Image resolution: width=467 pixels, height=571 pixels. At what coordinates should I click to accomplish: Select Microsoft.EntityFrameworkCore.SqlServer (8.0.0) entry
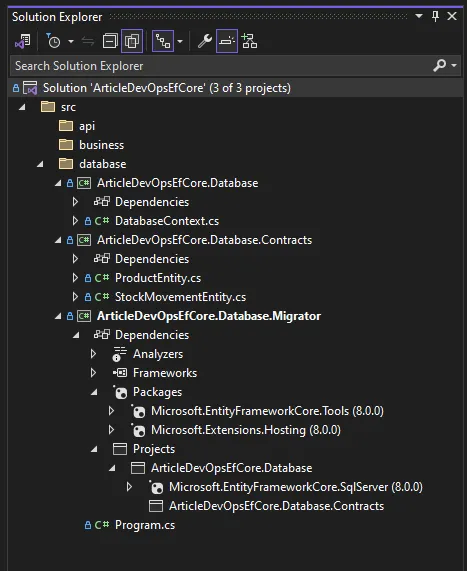point(295,487)
